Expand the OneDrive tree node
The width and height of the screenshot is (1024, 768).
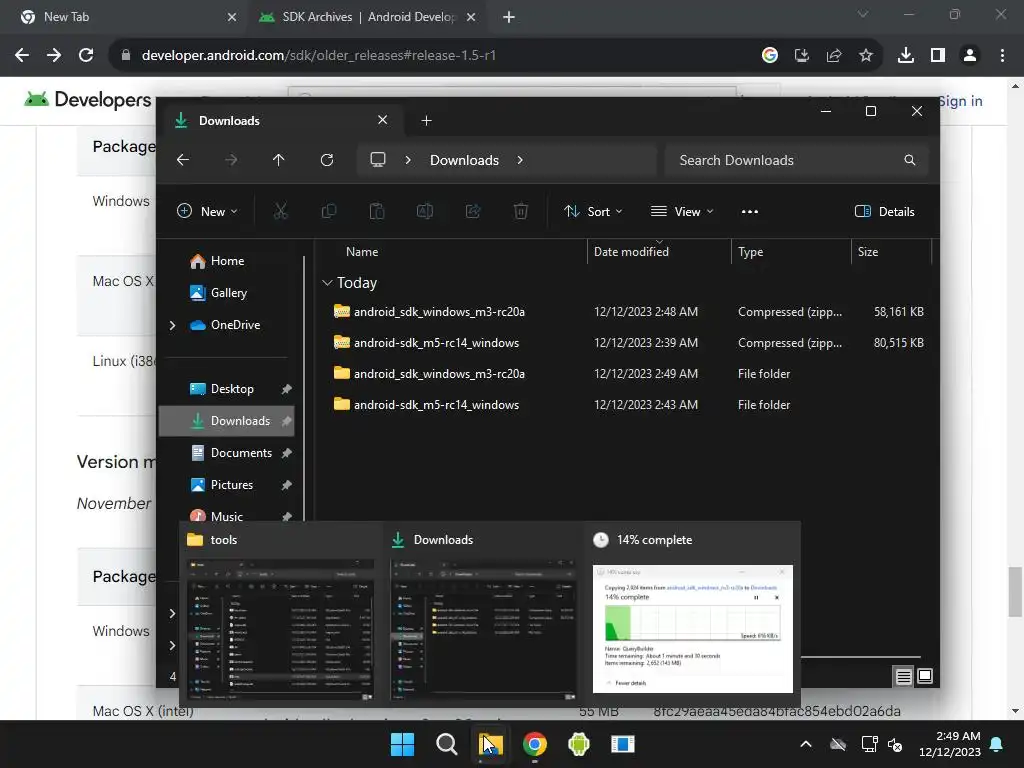click(172, 325)
